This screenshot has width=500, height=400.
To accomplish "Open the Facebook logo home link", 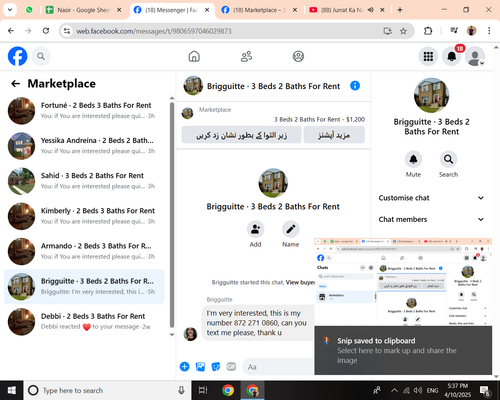I will pos(17,56).
